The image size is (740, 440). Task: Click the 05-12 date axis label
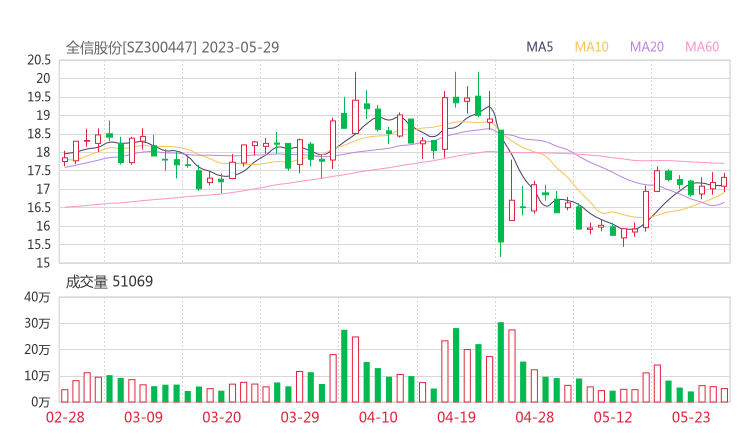[613, 417]
